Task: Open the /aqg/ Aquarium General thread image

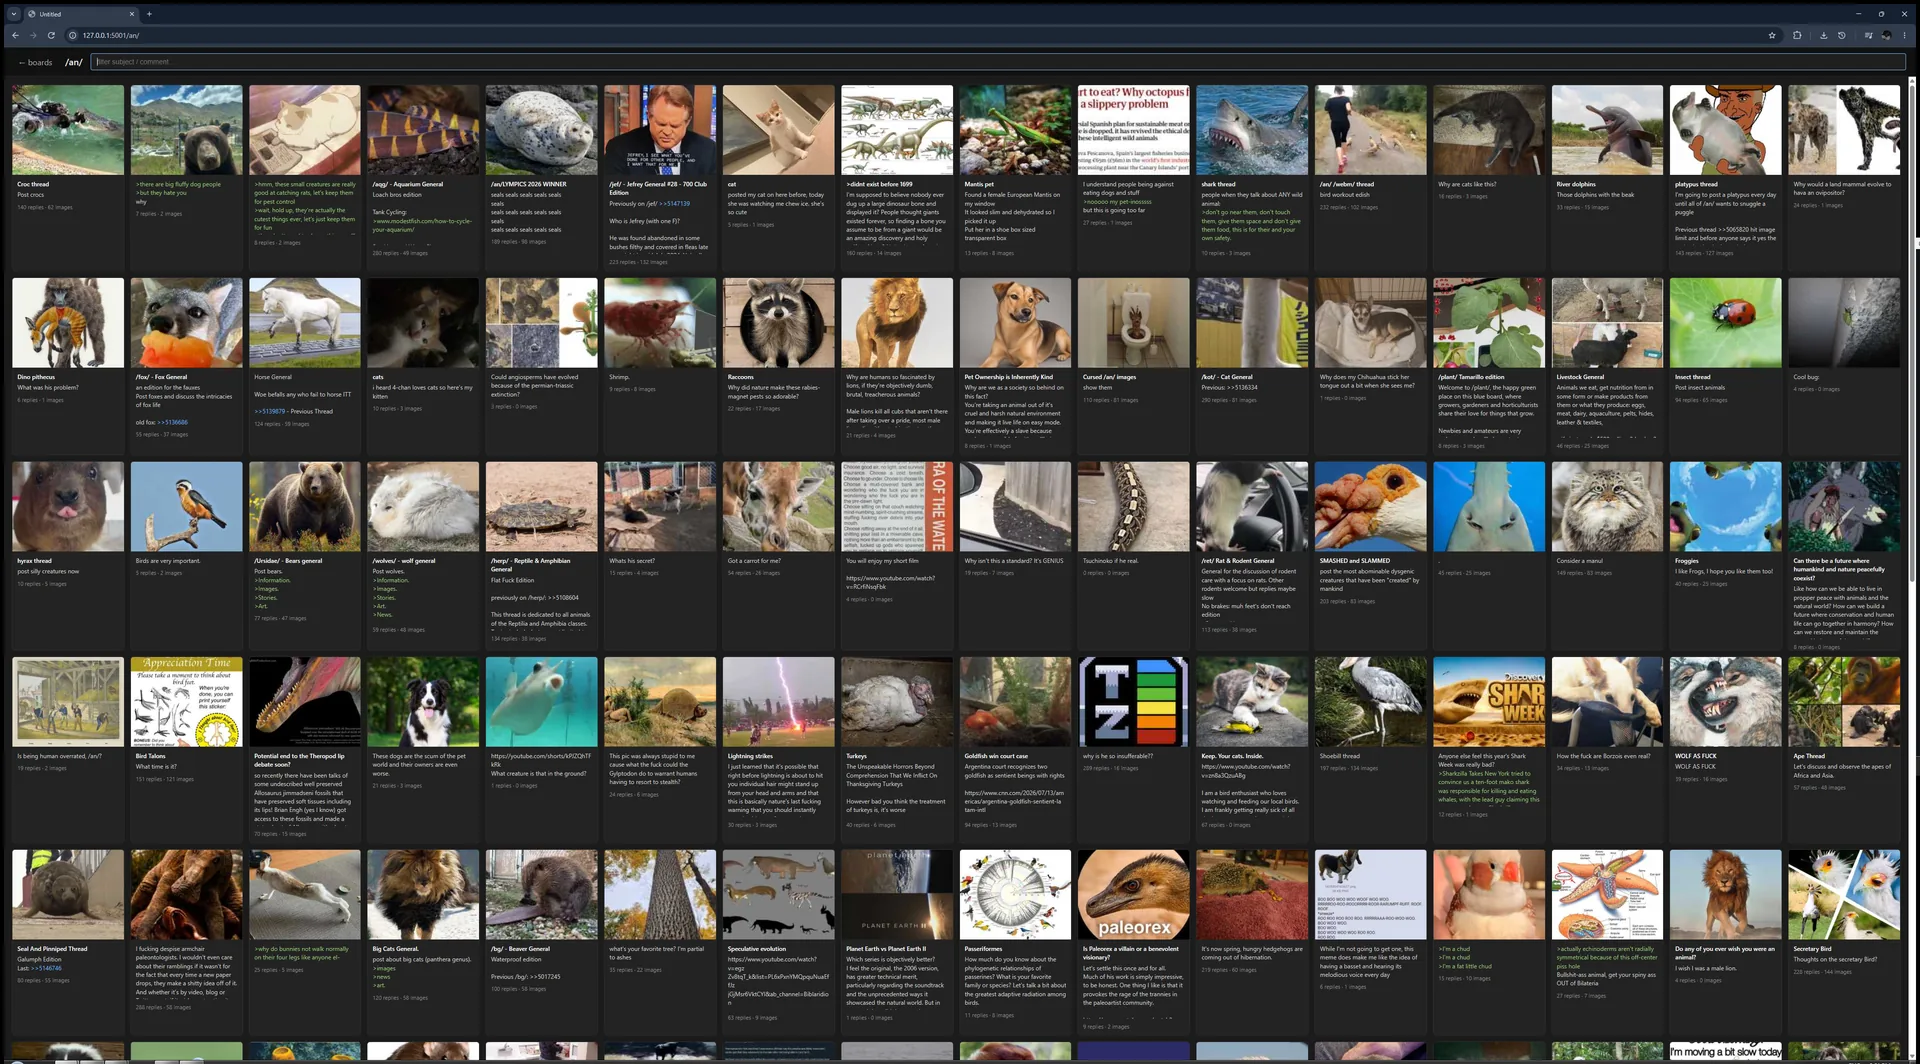Action: [423, 130]
